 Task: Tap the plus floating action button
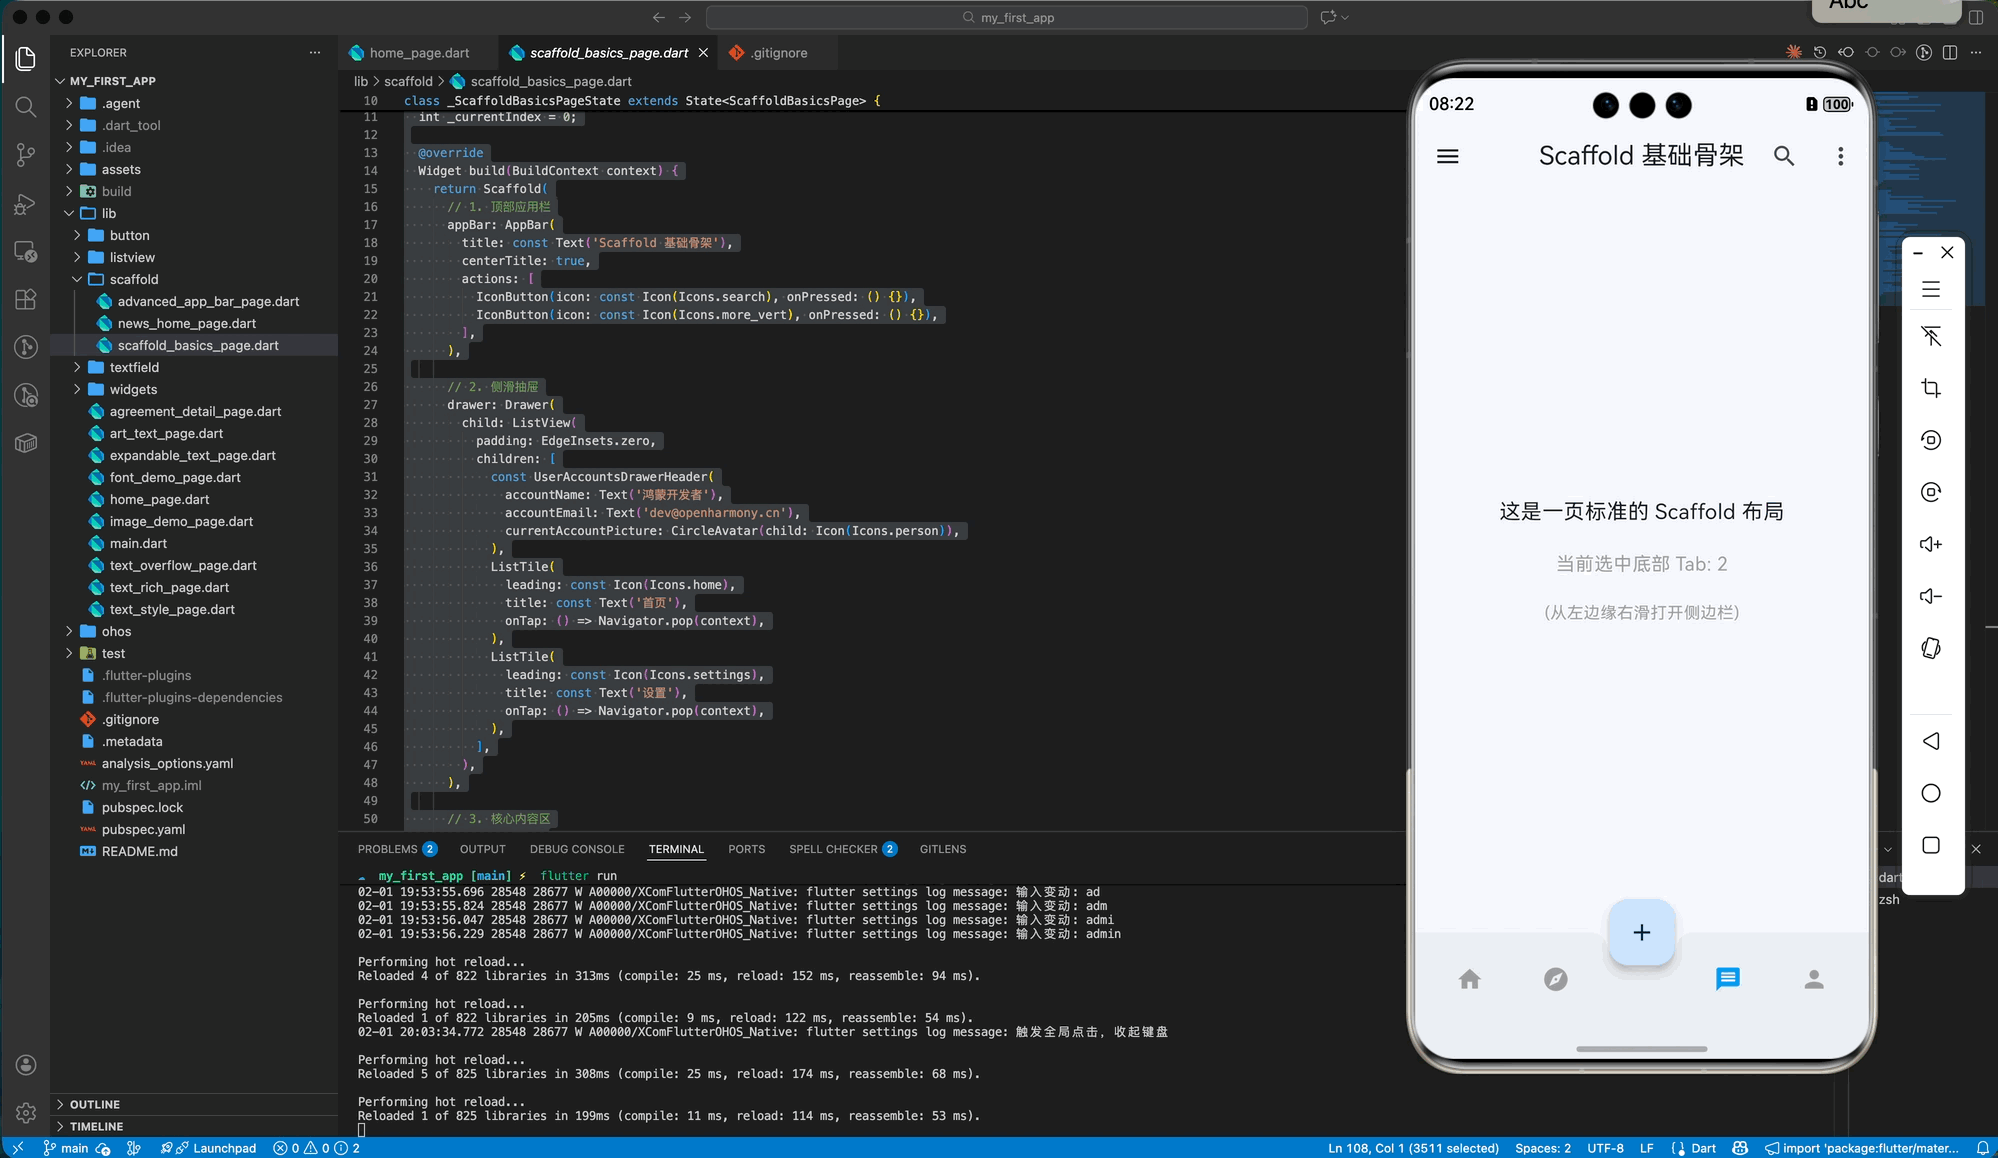coord(1641,932)
